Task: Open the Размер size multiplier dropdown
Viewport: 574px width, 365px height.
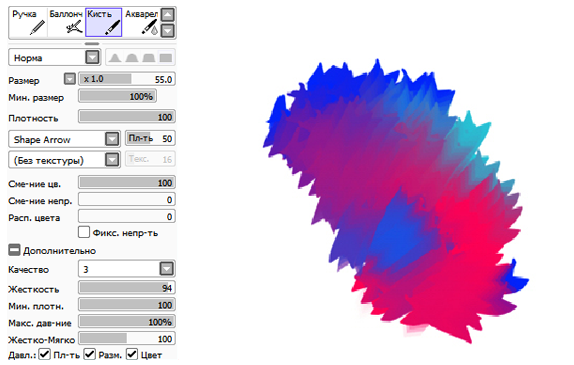Action: pos(70,79)
